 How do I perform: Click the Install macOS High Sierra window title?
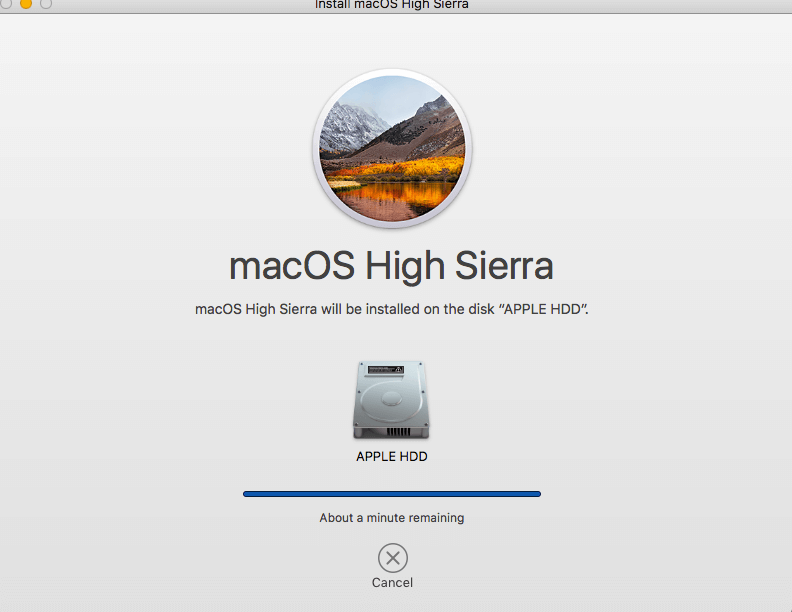point(392,5)
